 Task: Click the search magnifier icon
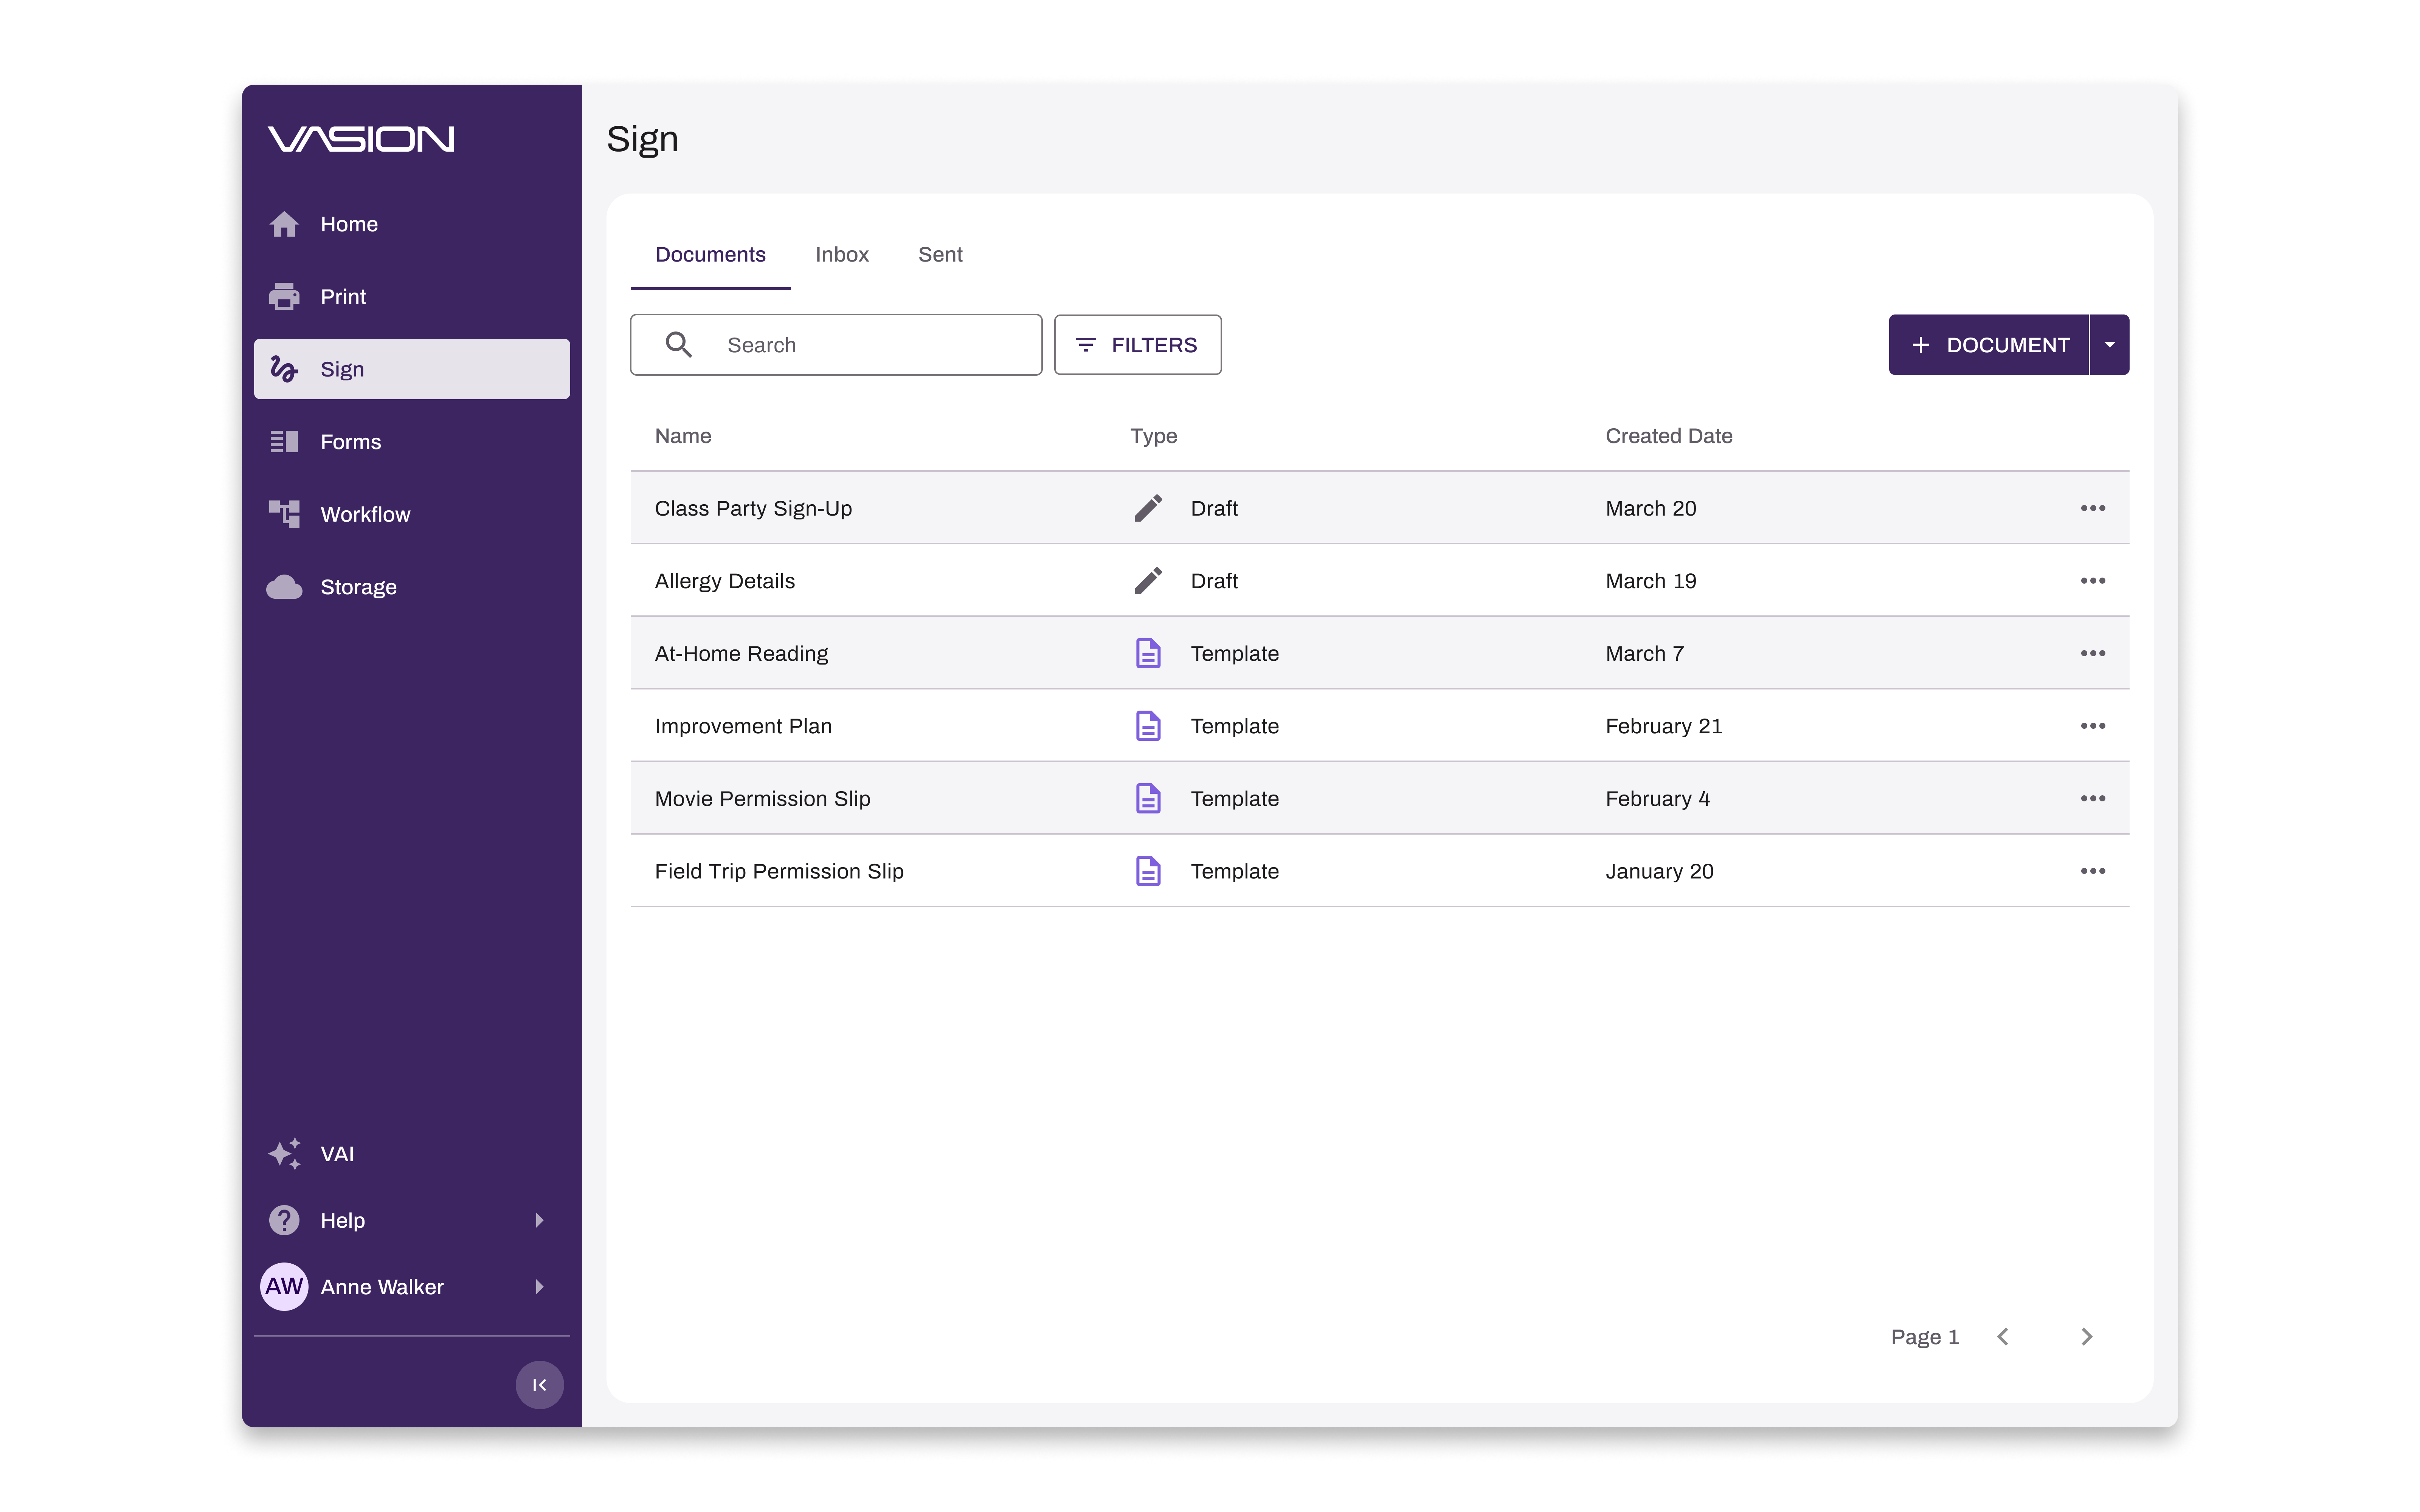pyautogui.click(x=680, y=344)
